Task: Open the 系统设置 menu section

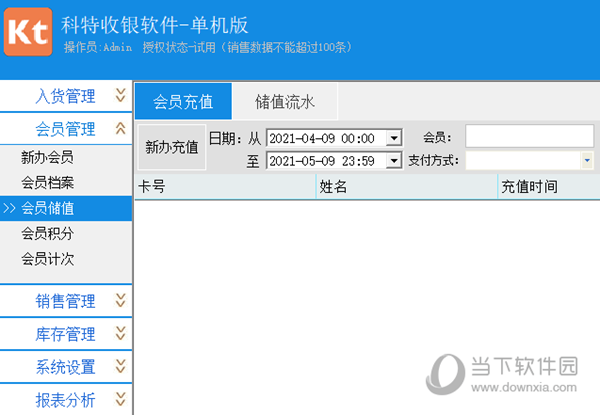Action: 66,366
